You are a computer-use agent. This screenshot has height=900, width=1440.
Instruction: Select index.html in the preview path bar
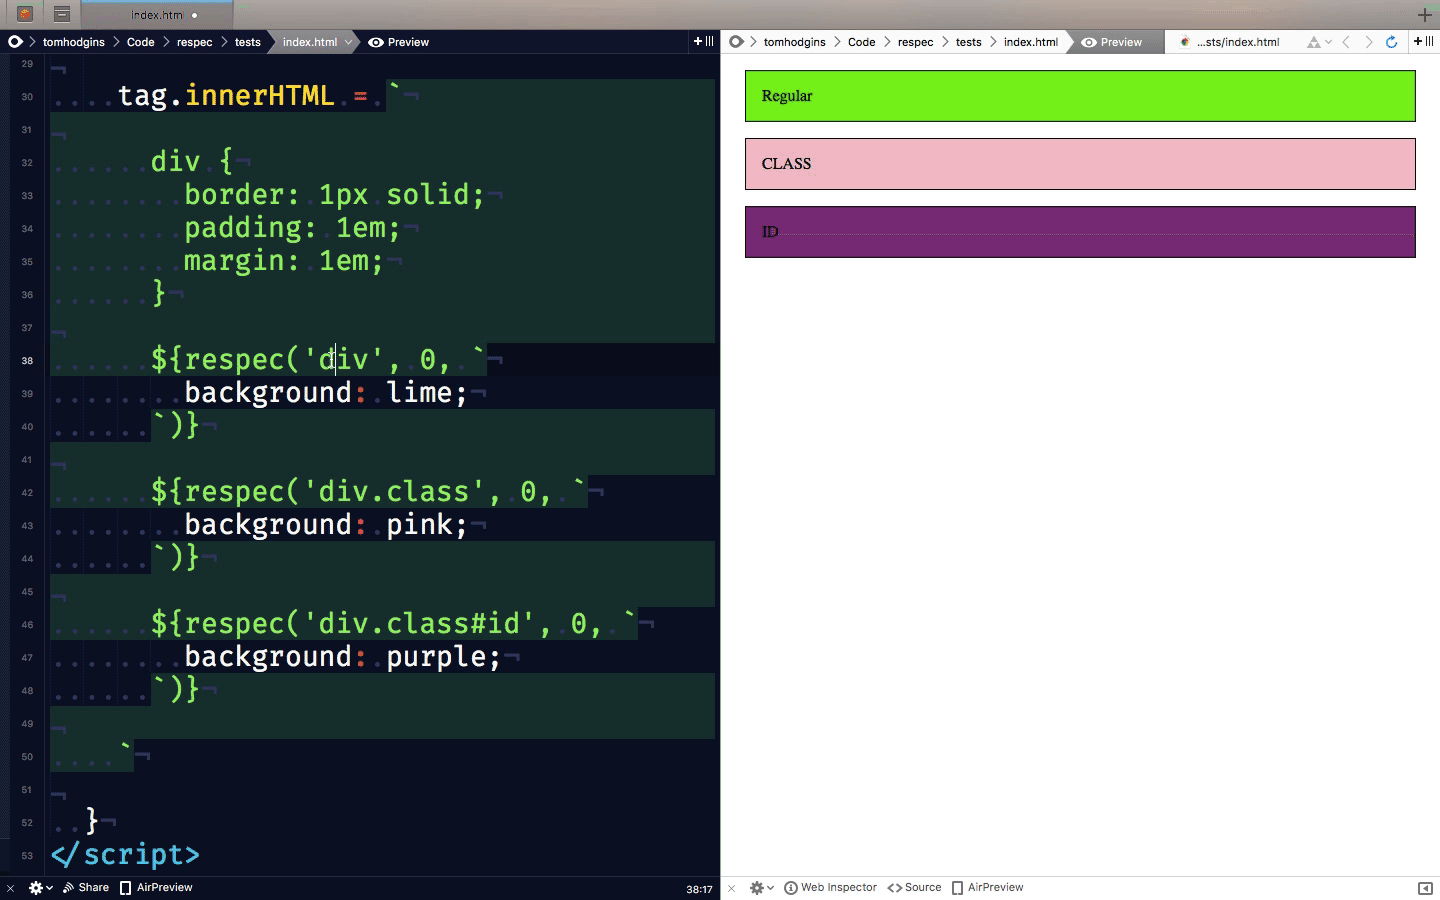1031,42
